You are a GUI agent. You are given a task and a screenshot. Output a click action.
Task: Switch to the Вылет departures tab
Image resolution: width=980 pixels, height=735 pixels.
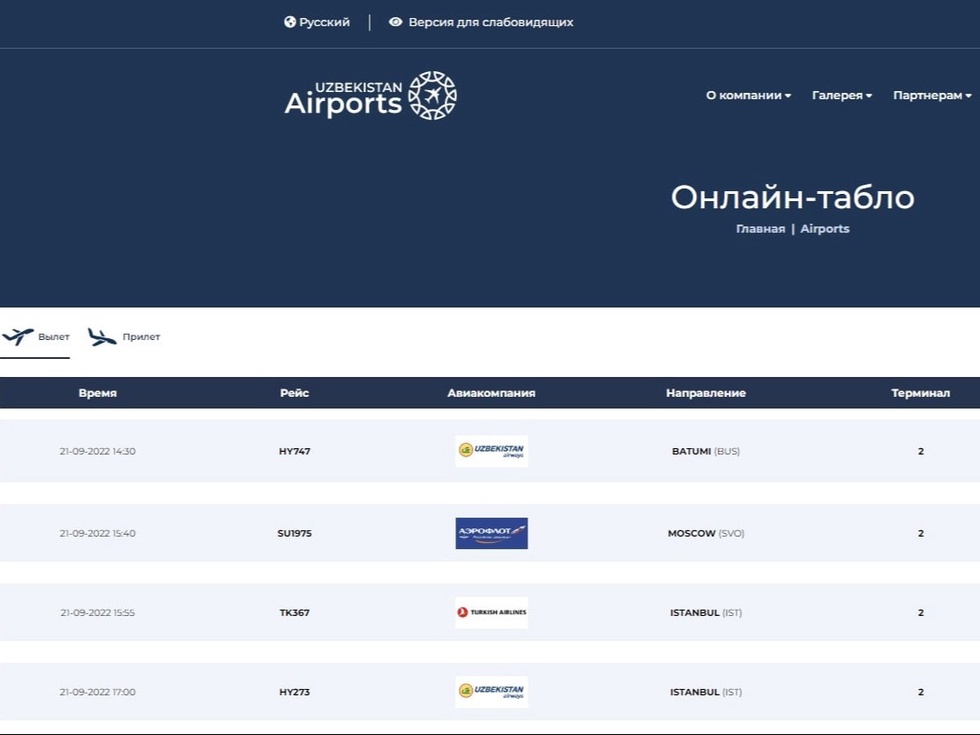pyautogui.click(x=53, y=337)
